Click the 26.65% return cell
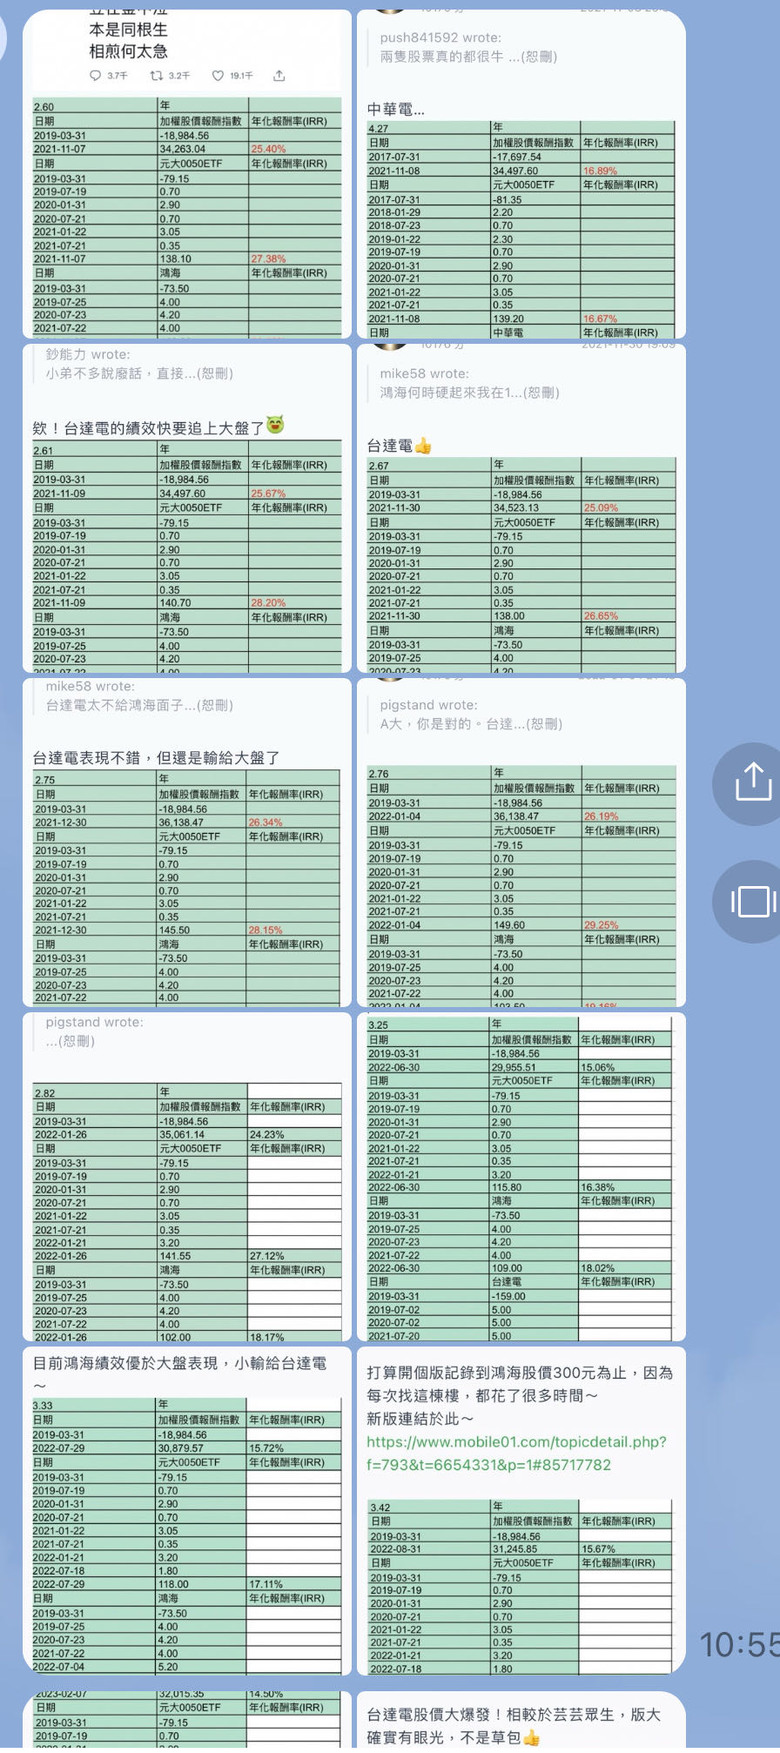Screen dimensions: 780x1753 (629, 616)
